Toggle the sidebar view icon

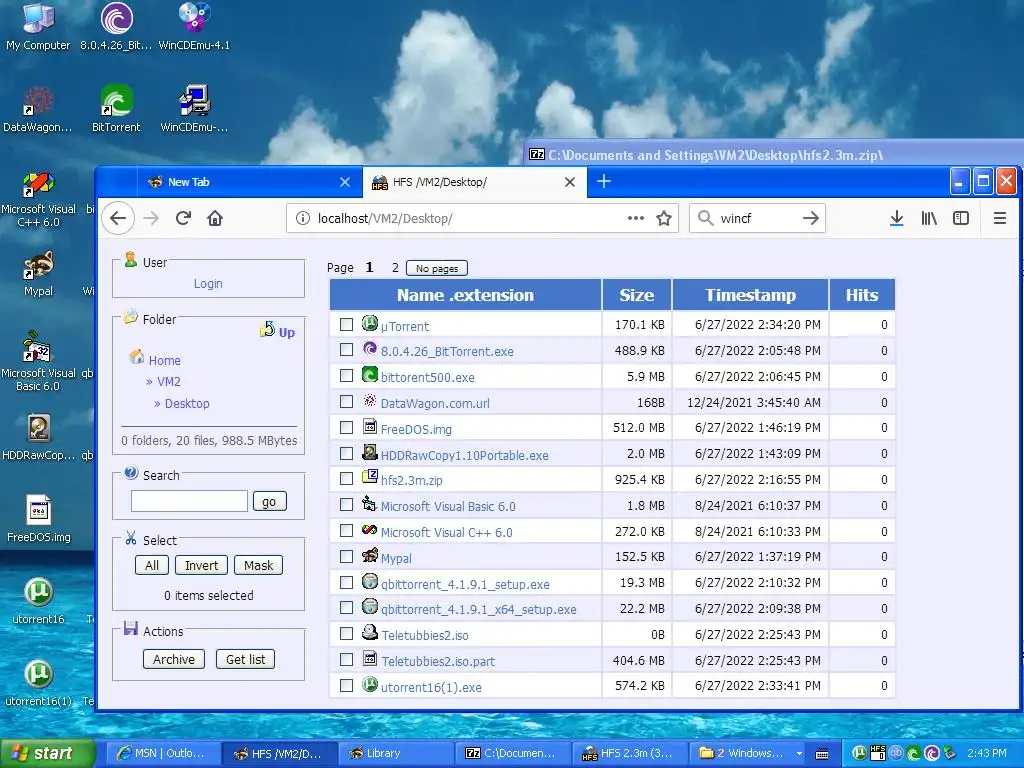pos(961,218)
